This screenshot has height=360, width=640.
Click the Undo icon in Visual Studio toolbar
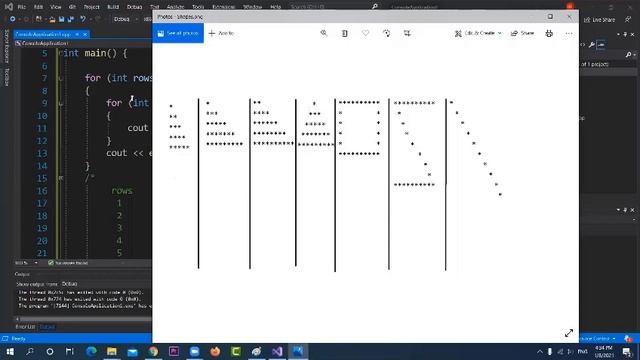click(83, 19)
